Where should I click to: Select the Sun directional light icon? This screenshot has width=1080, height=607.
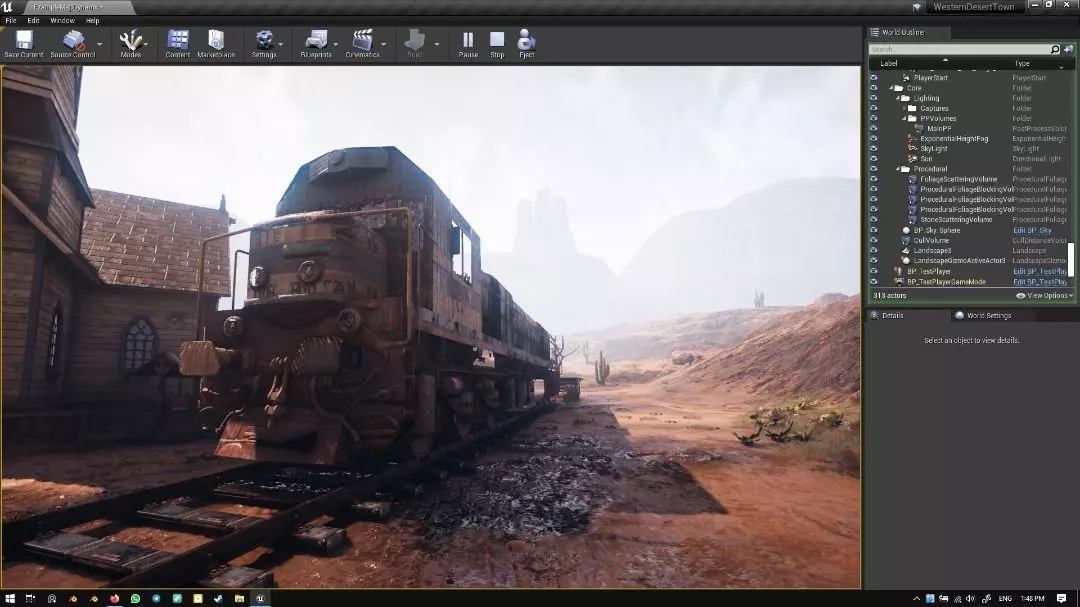pyautogui.click(x=913, y=158)
